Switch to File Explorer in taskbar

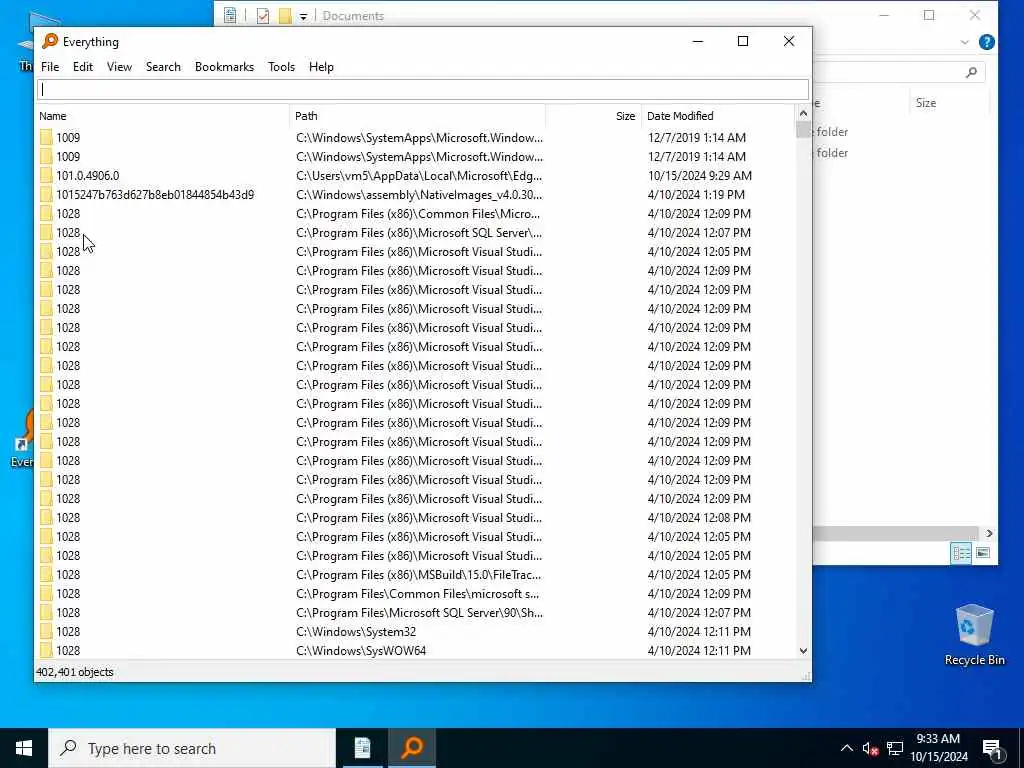pyautogui.click(x=362, y=748)
